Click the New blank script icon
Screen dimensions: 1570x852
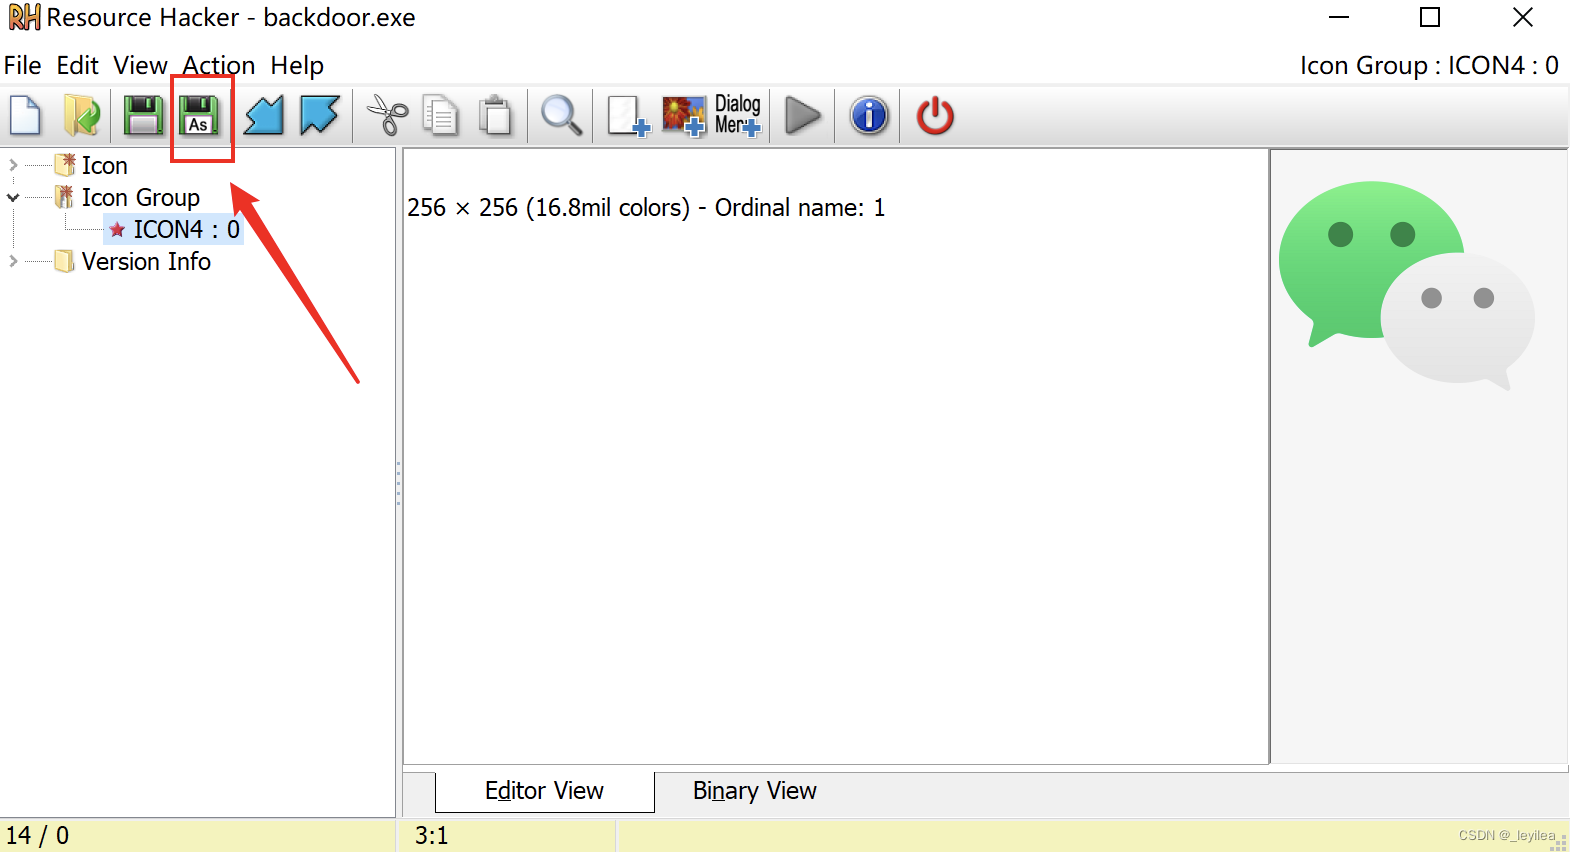tap(26, 116)
